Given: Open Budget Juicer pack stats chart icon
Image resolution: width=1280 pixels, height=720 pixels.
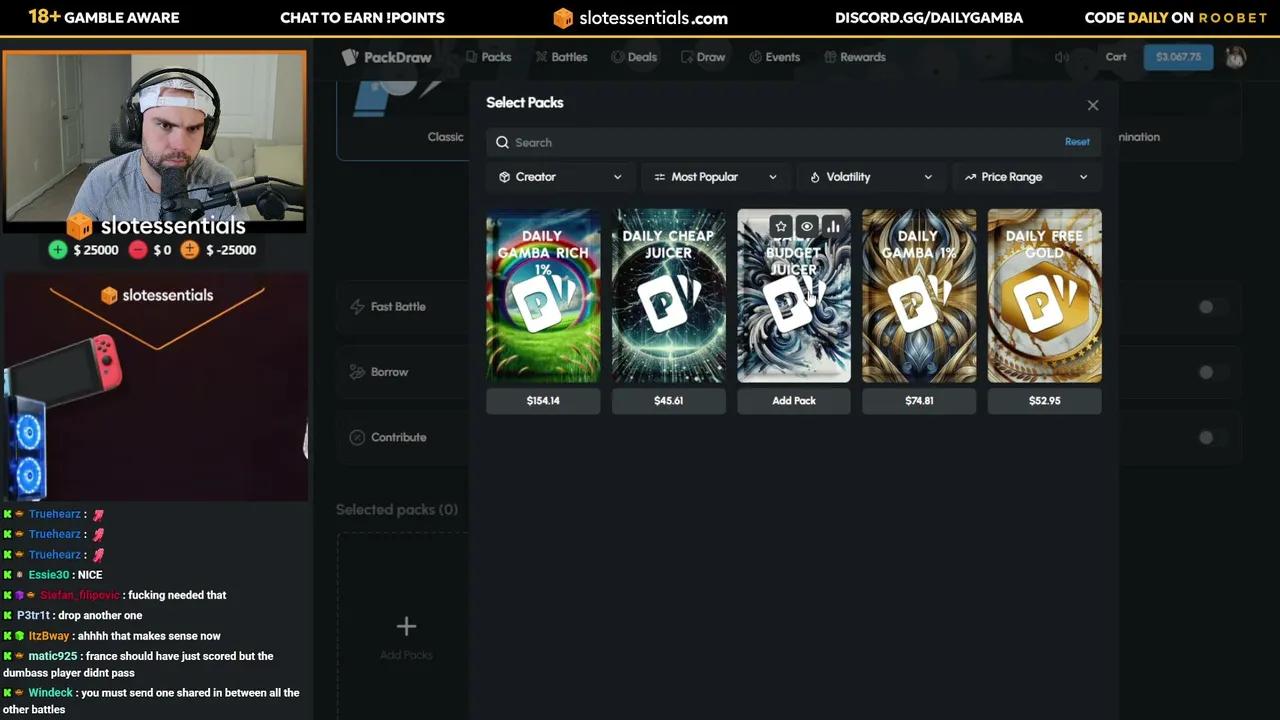Looking at the screenshot, I should [833, 227].
